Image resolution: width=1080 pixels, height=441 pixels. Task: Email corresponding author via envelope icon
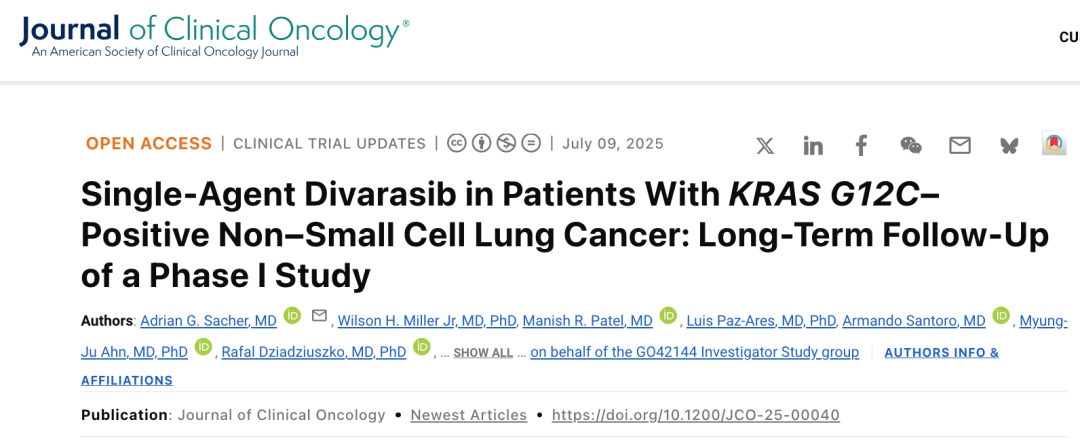[x=320, y=316]
